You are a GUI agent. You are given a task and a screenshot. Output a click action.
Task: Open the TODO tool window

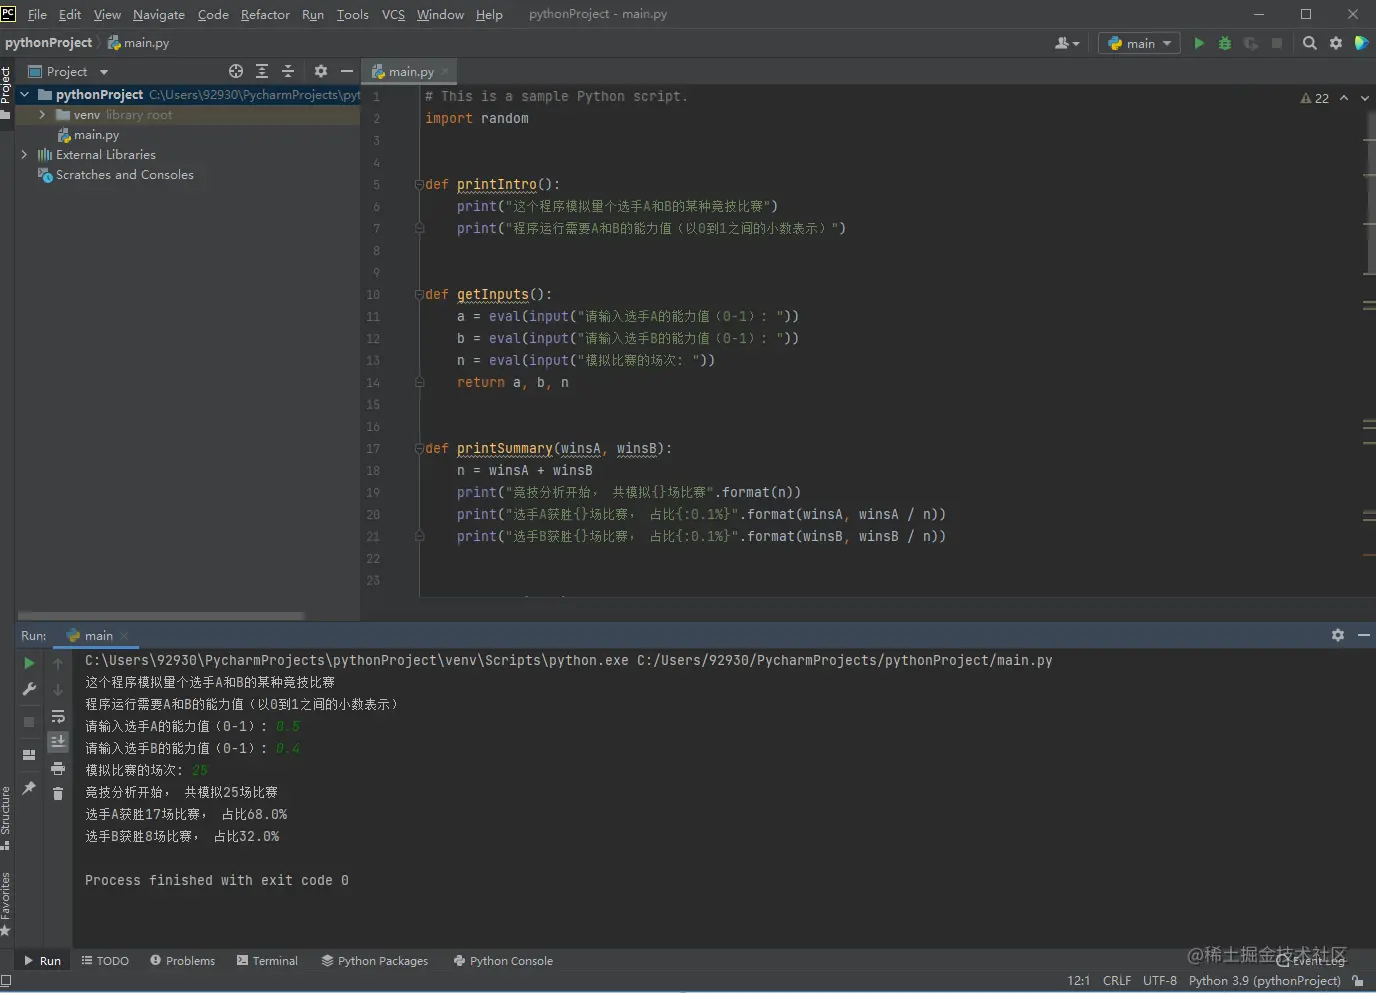(105, 961)
